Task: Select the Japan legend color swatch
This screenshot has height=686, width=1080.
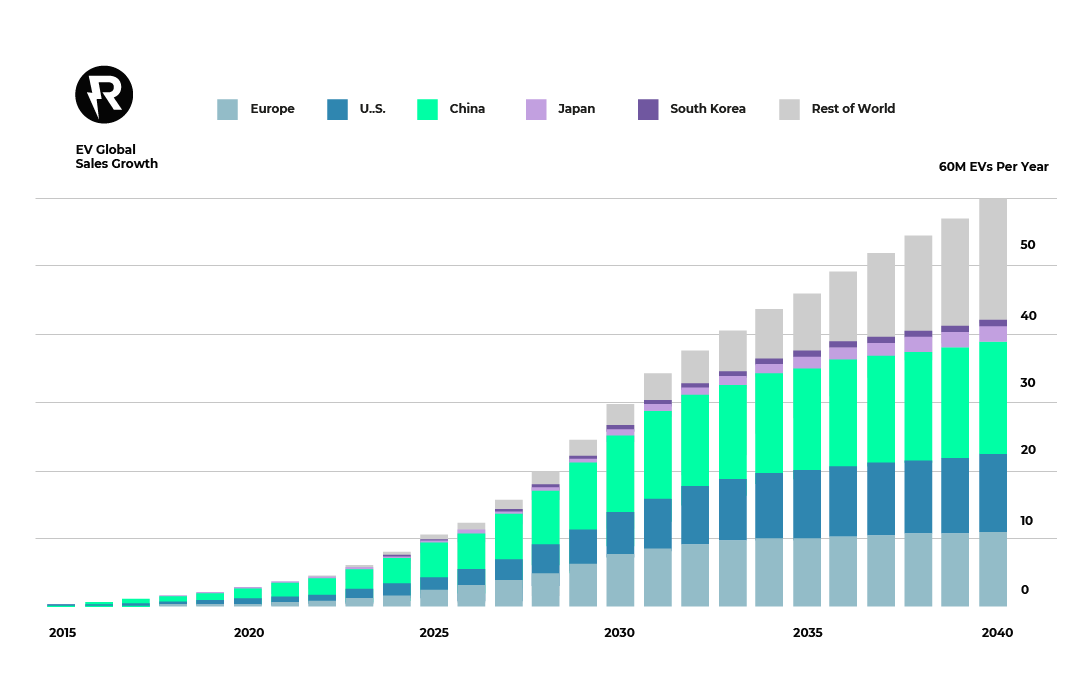Action: [536, 110]
